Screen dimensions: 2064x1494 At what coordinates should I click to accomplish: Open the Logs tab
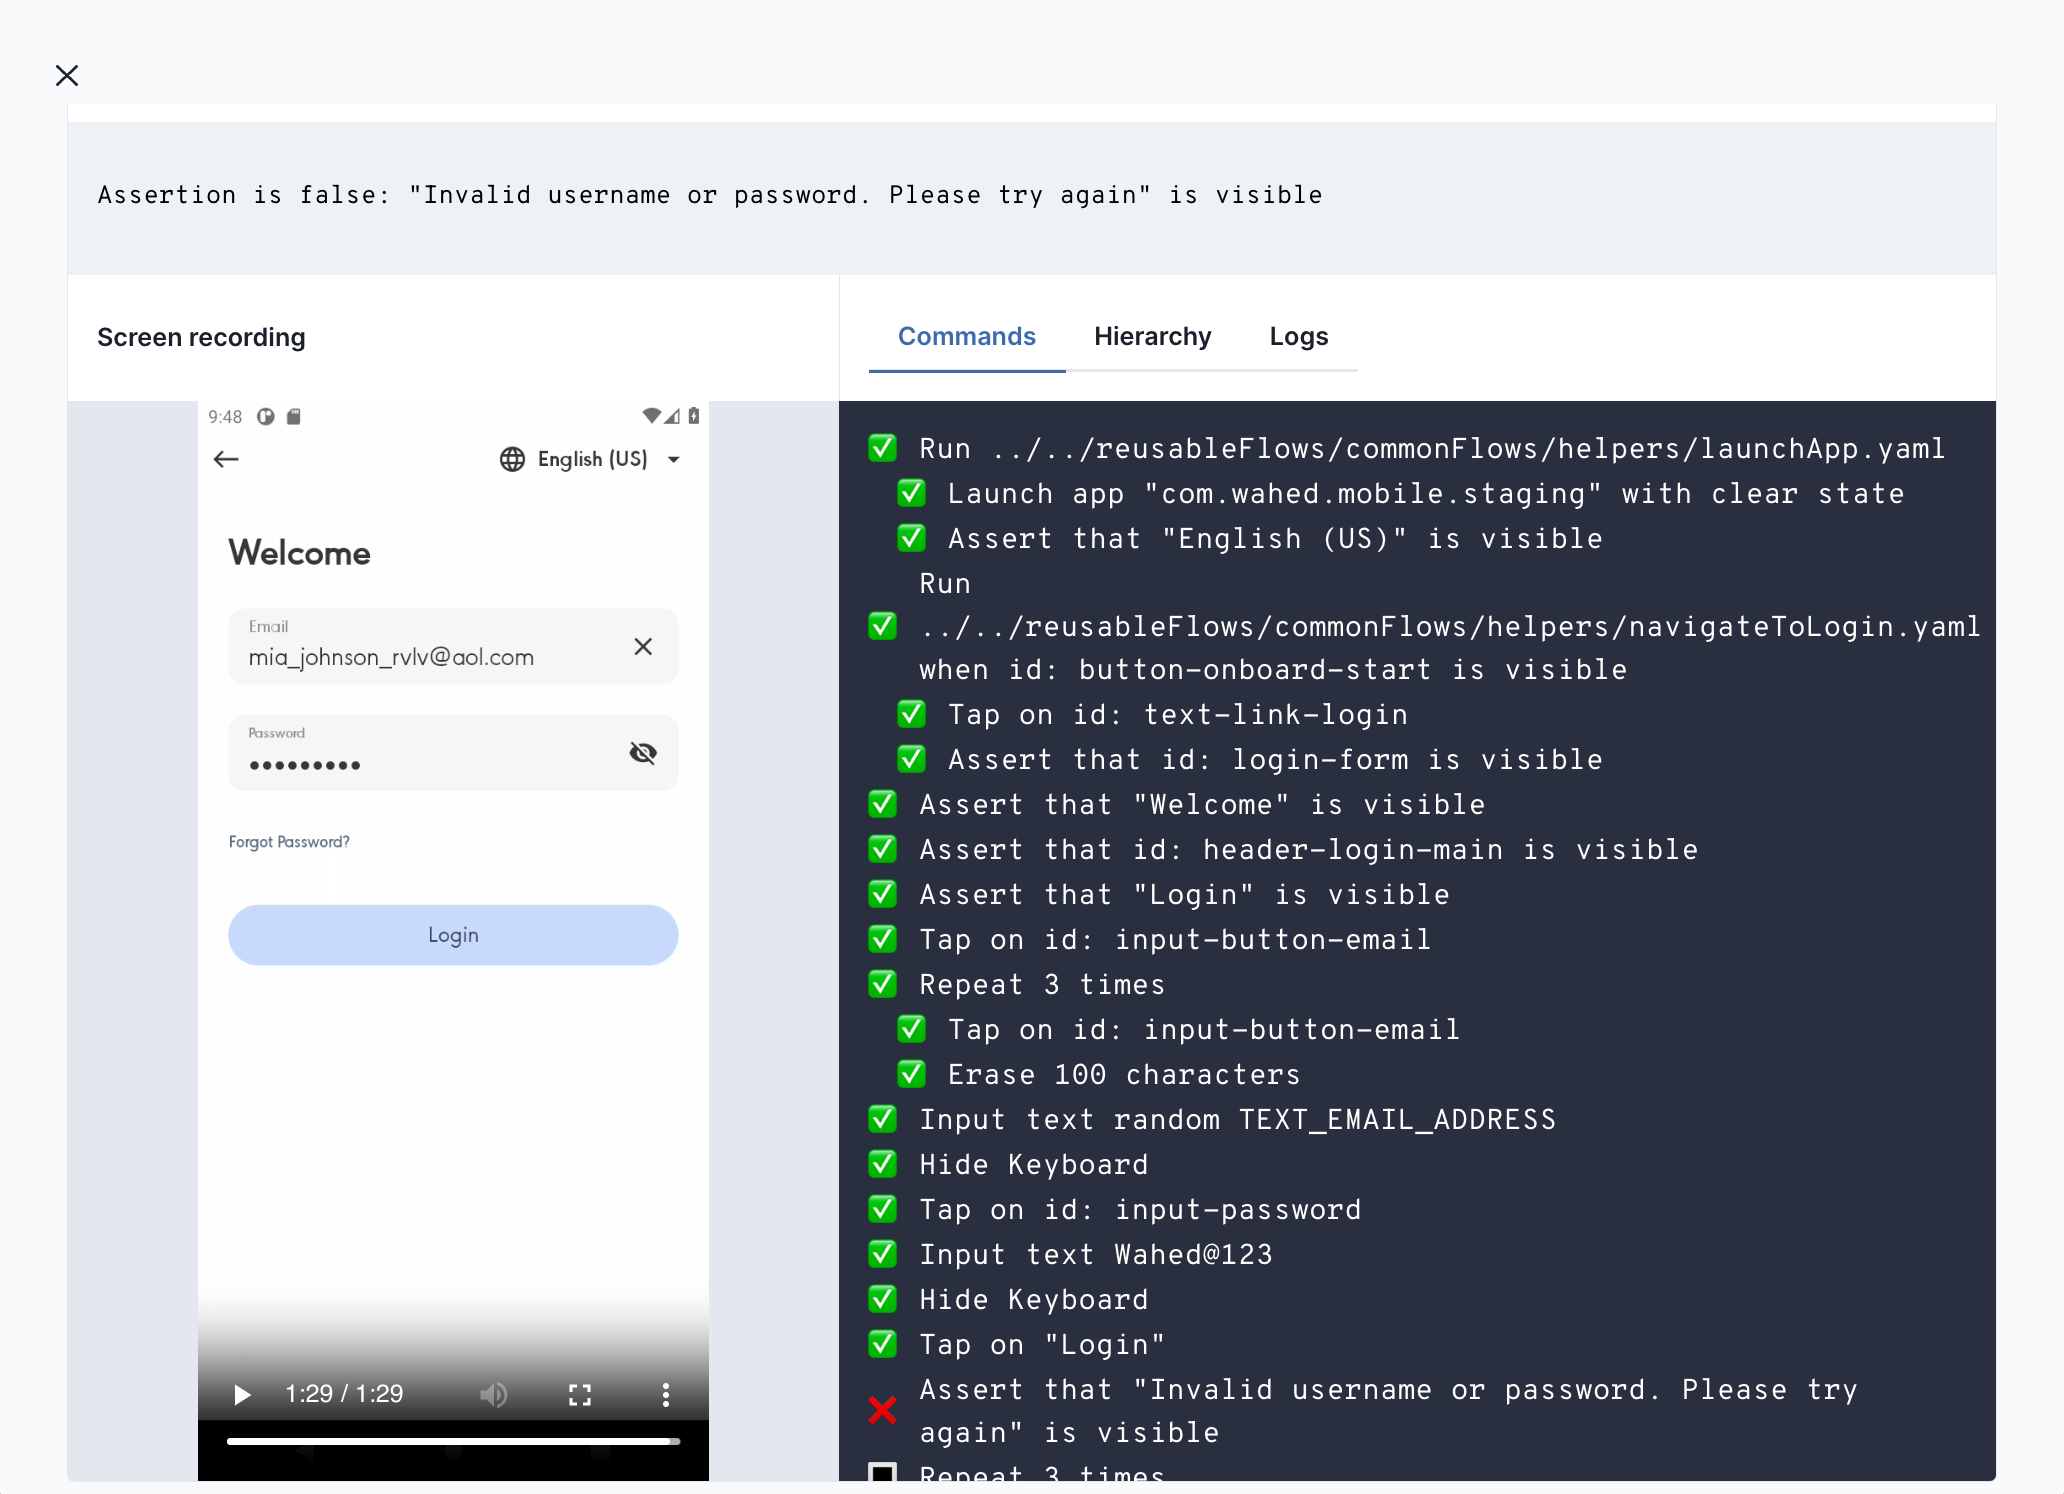coord(1298,337)
